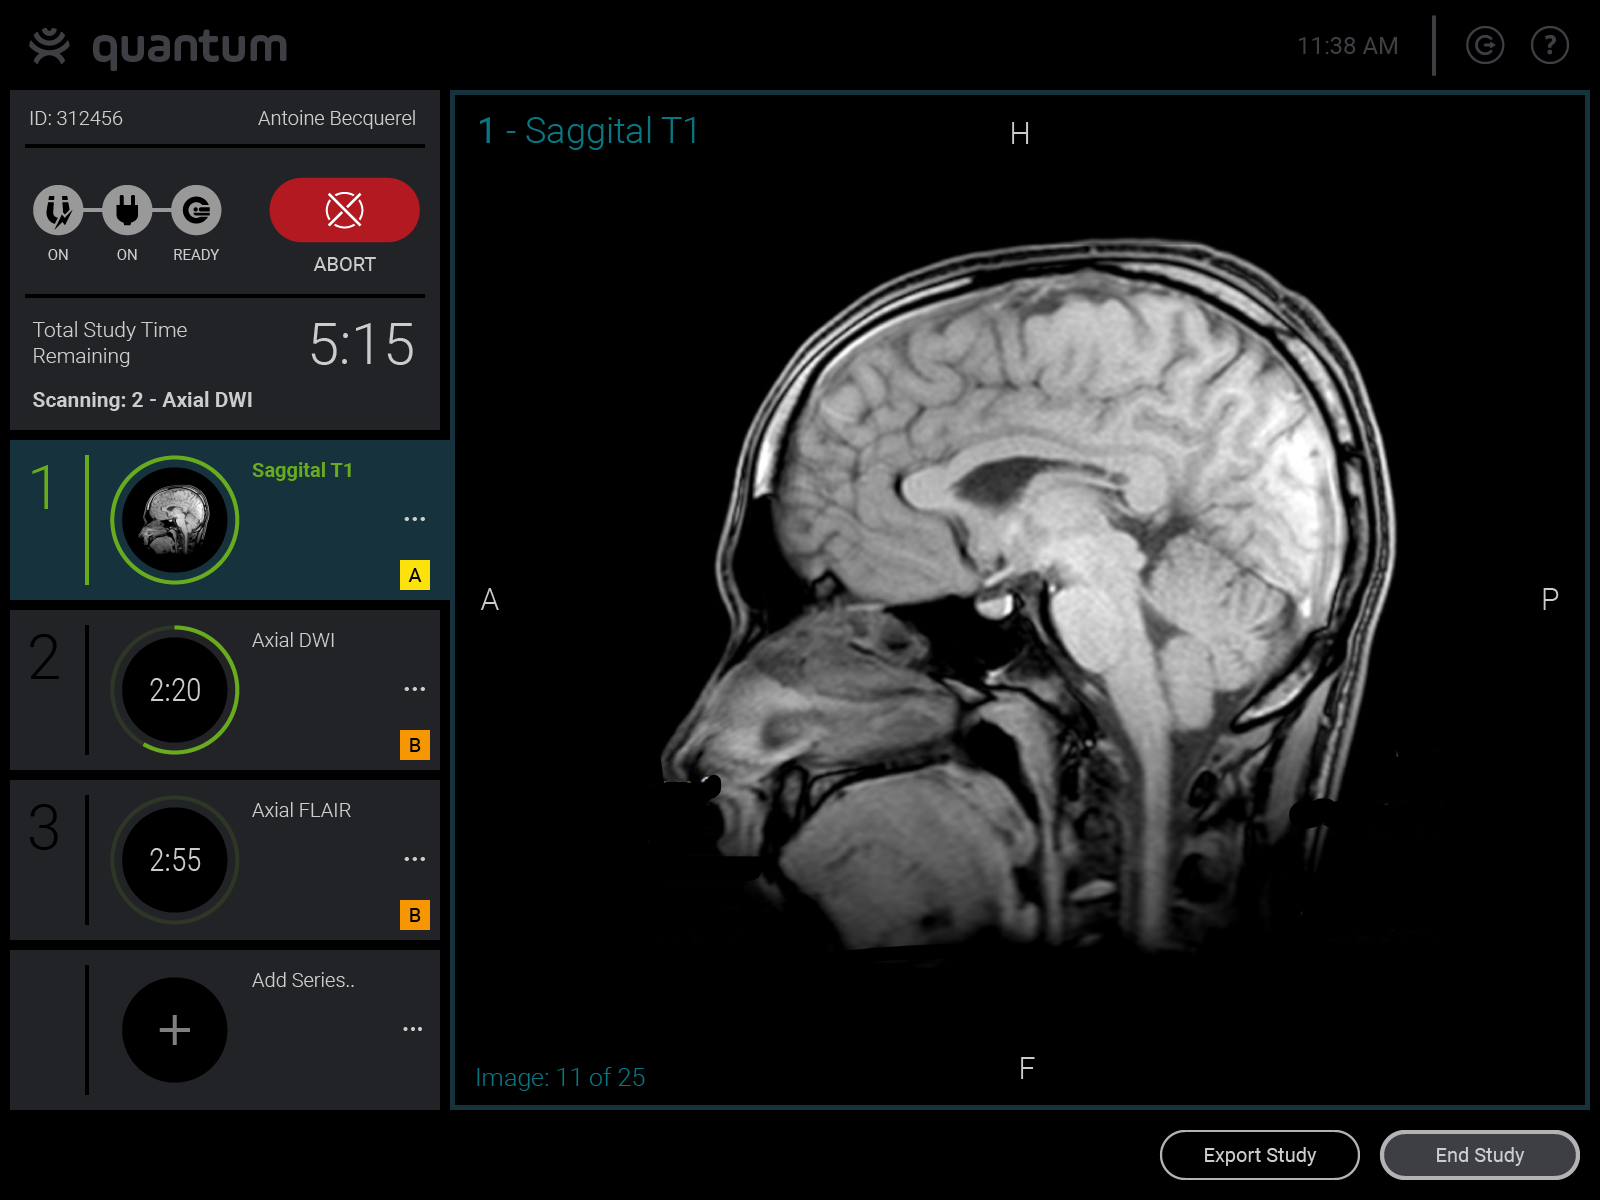Click the magnet ON status icon
Screen dimensions: 1600x1200
coord(58,211)
